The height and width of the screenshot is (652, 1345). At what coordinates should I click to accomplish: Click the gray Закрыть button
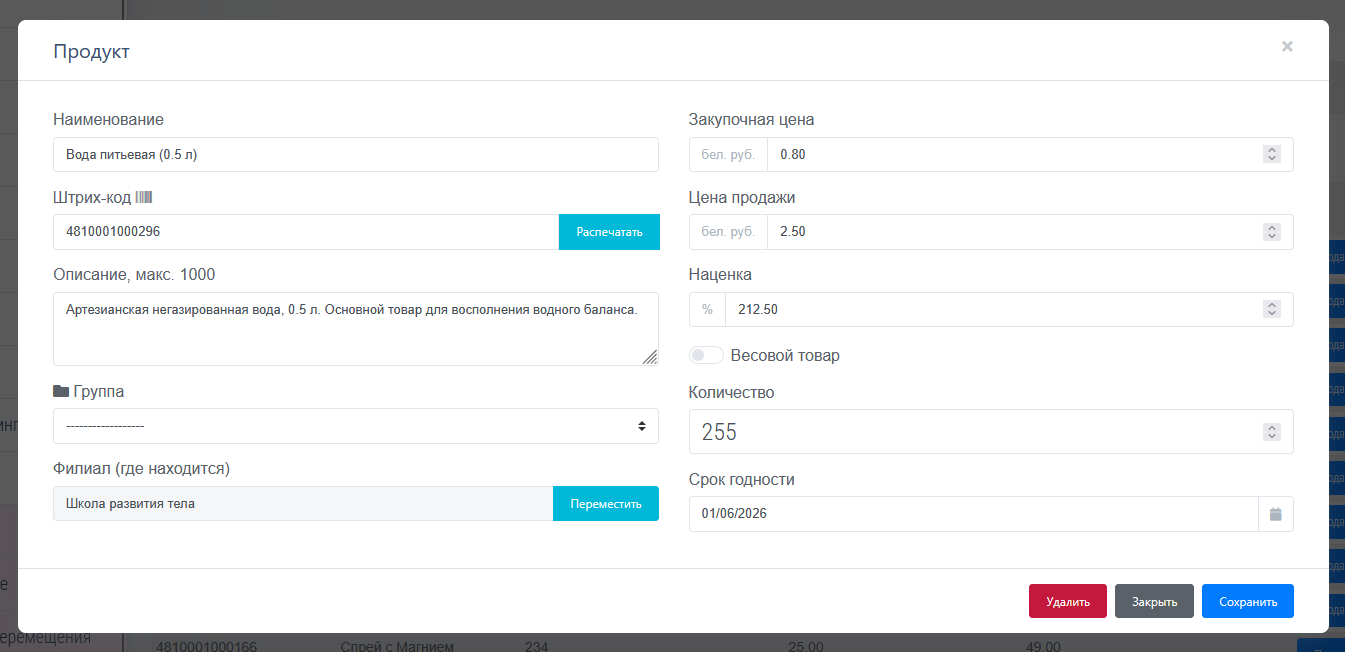(x=1154, y=602)
